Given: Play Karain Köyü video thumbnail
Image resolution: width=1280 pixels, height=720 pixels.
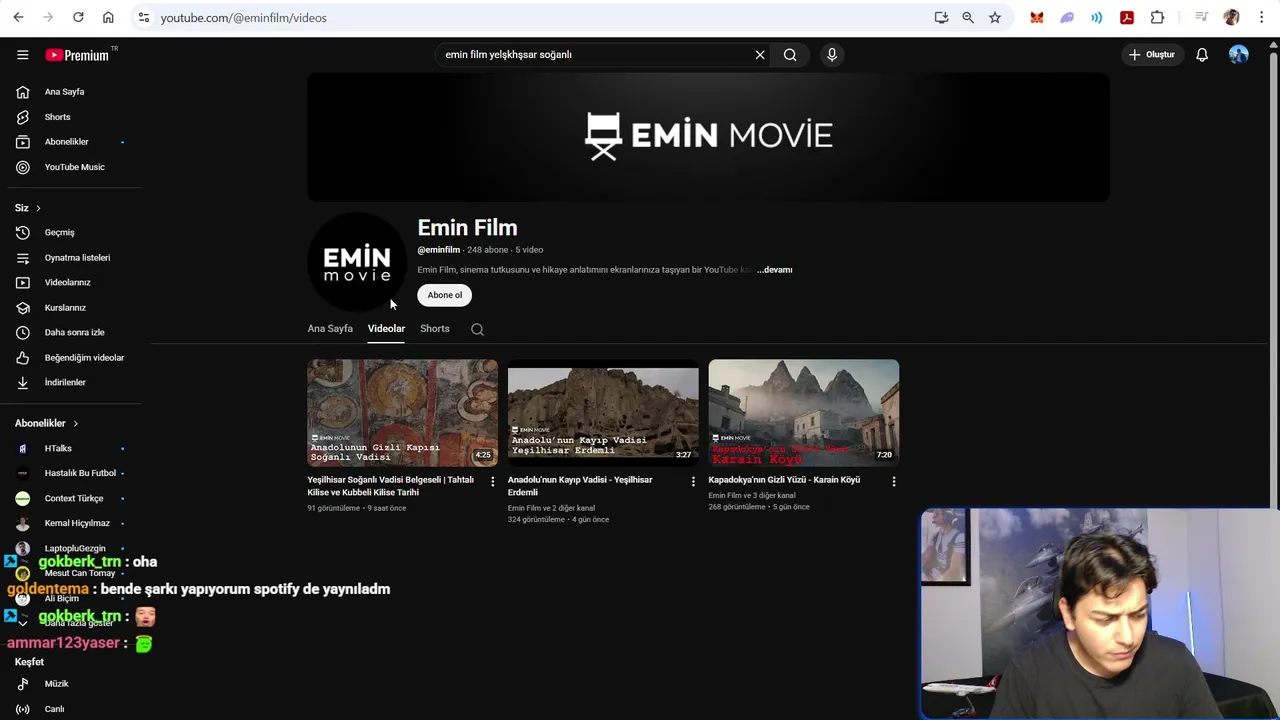Looking at the screenshot, I should click(804, 413).
